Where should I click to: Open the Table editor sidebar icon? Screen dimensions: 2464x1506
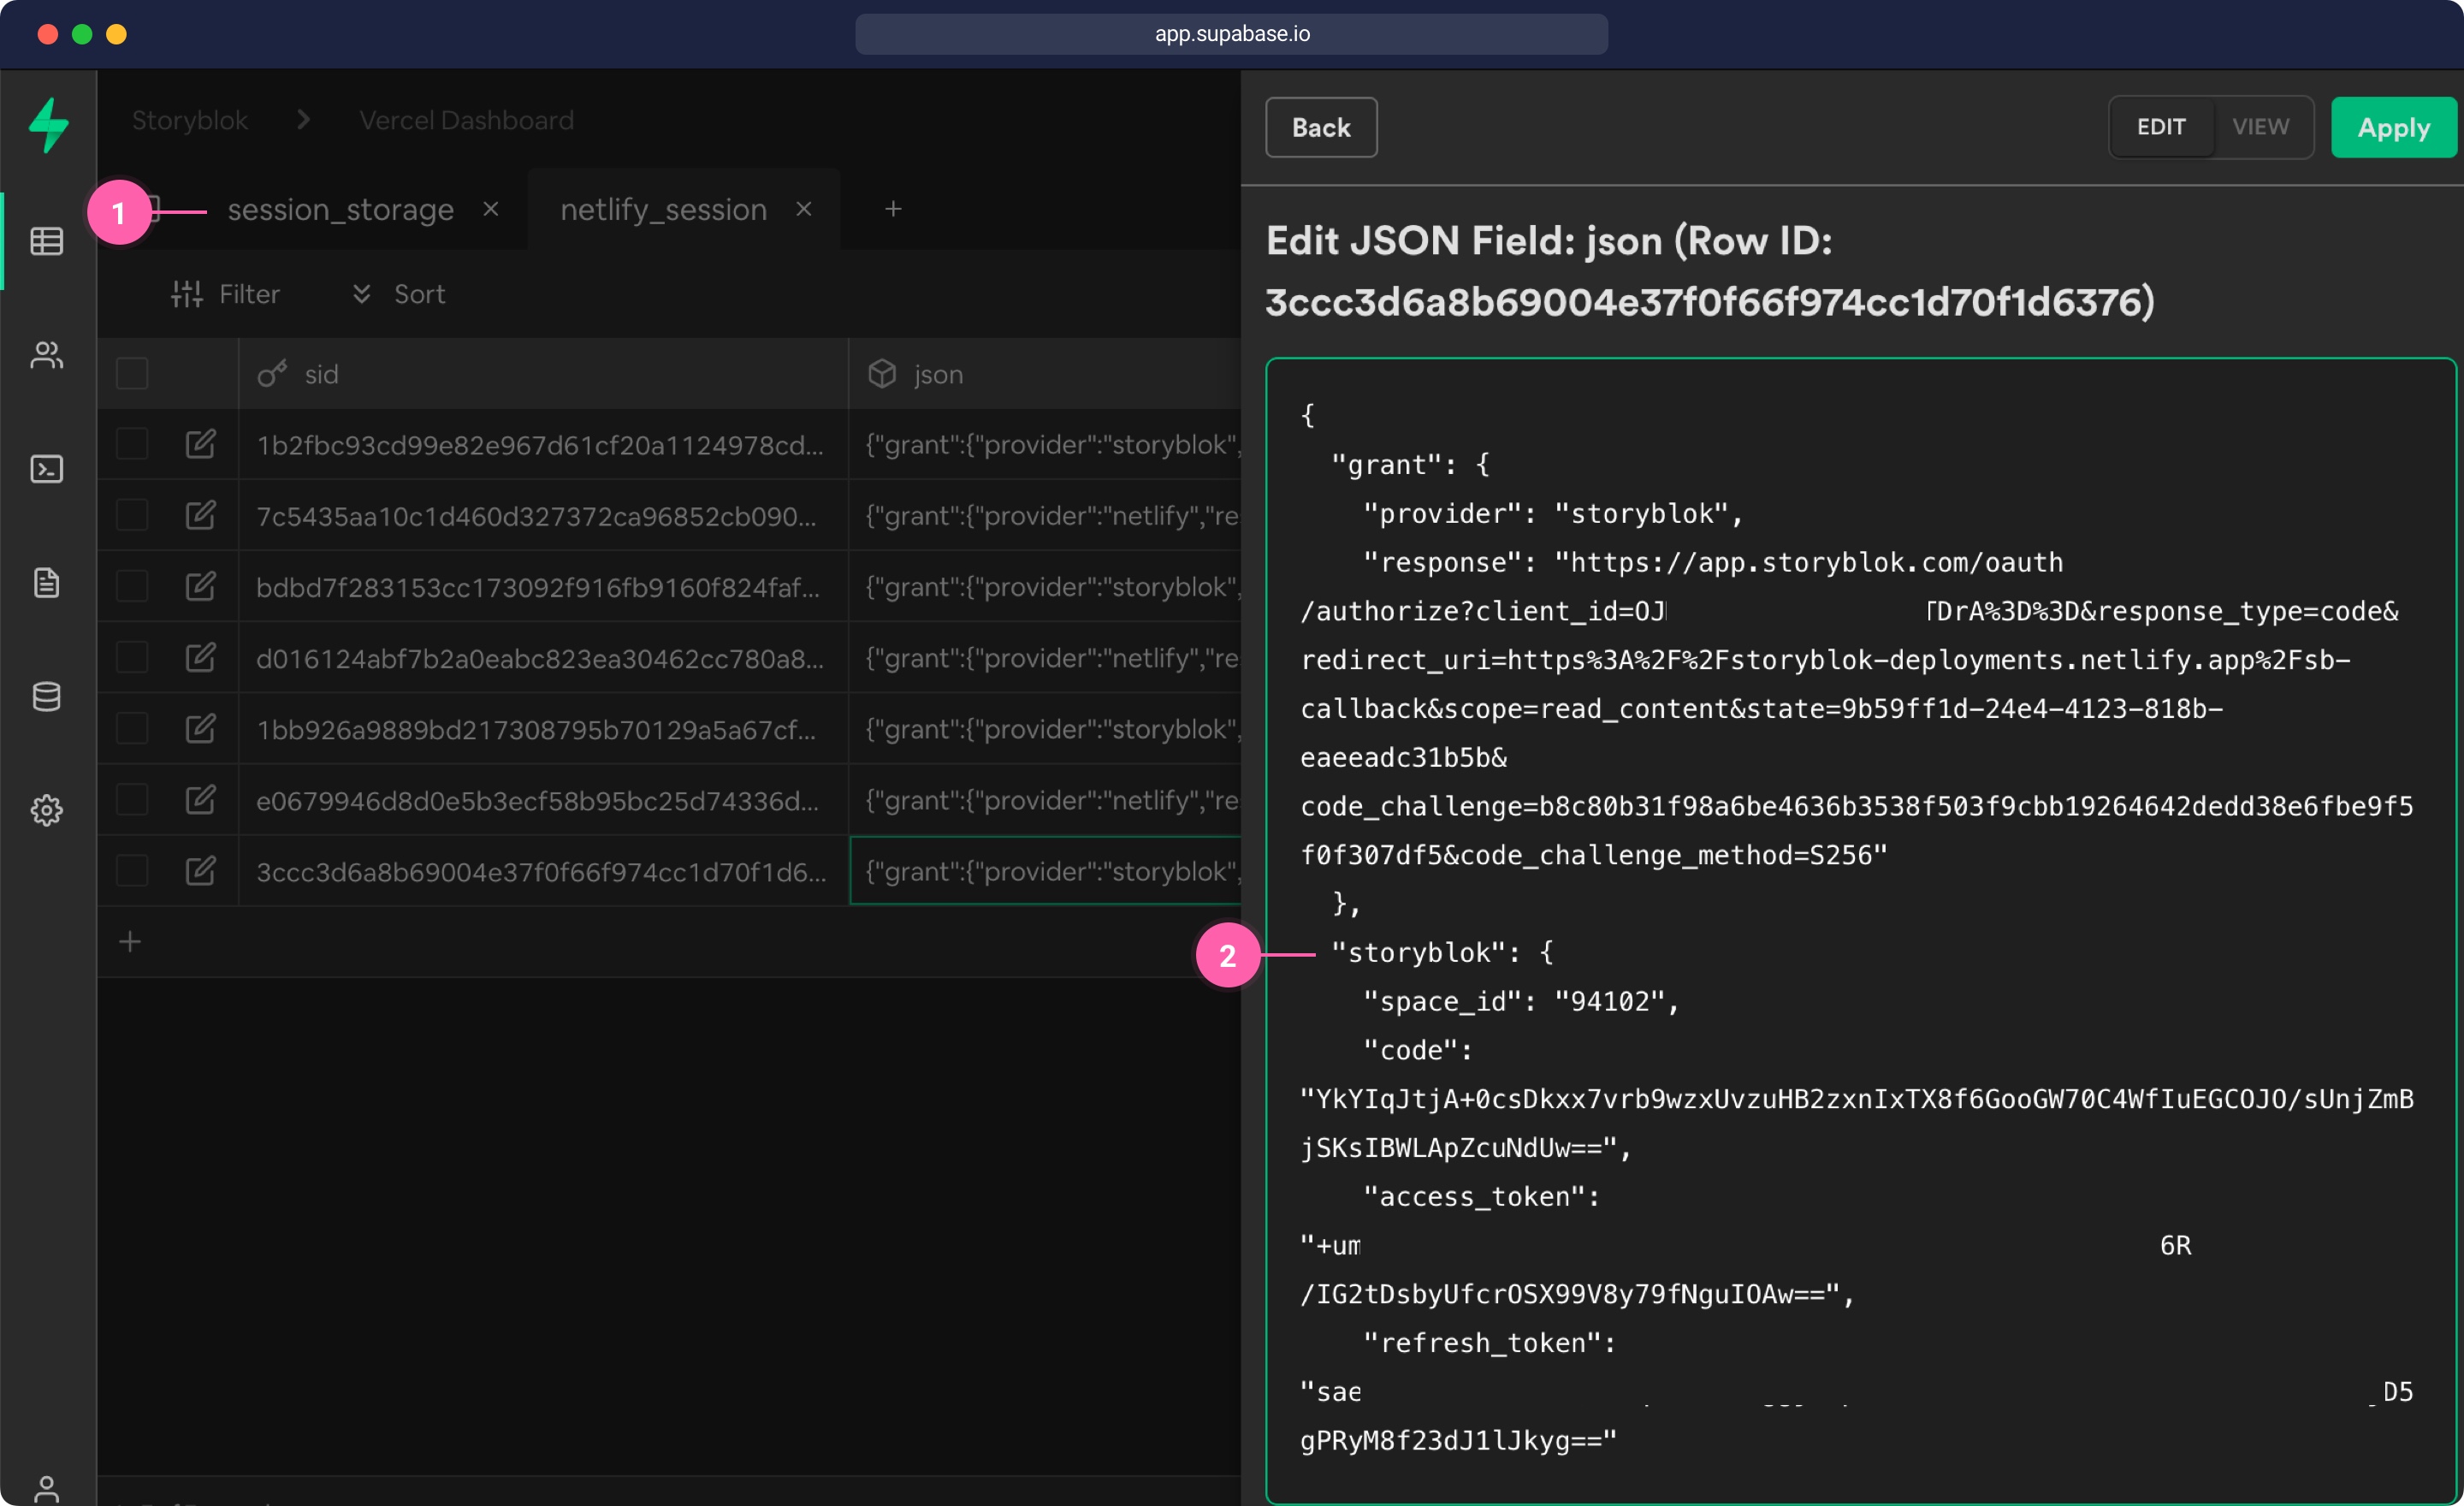point(47,241)
